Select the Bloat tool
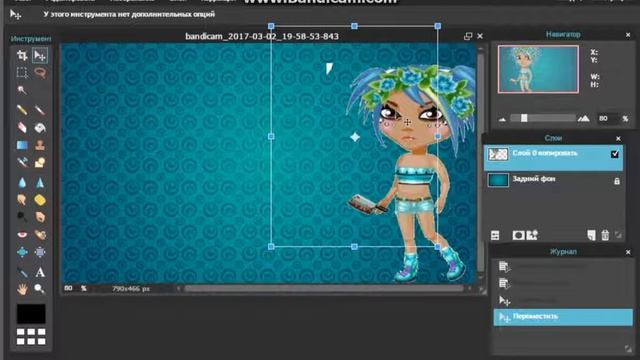This screenshot has width=640, height=360. tap(22, 252)
